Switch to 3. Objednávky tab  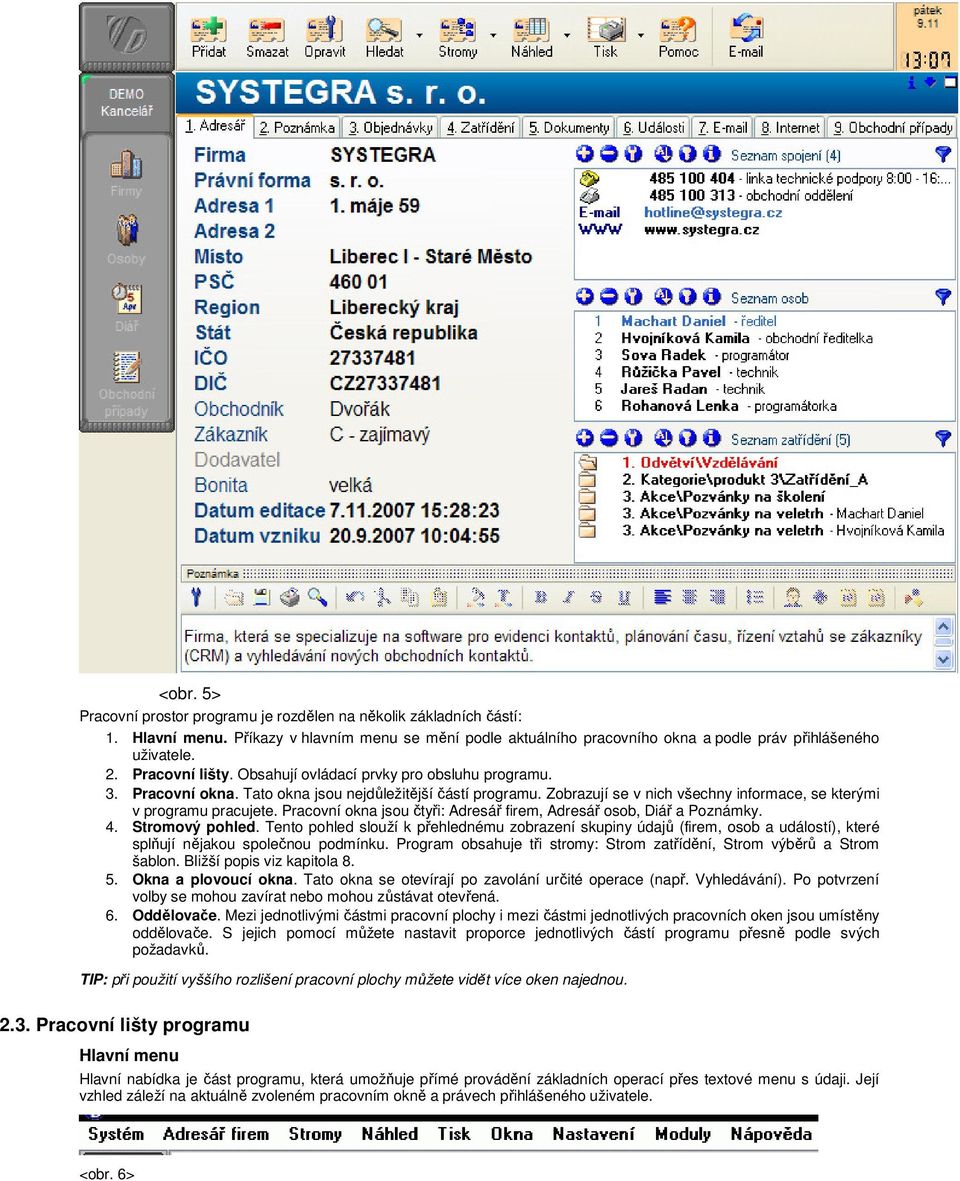390,127
